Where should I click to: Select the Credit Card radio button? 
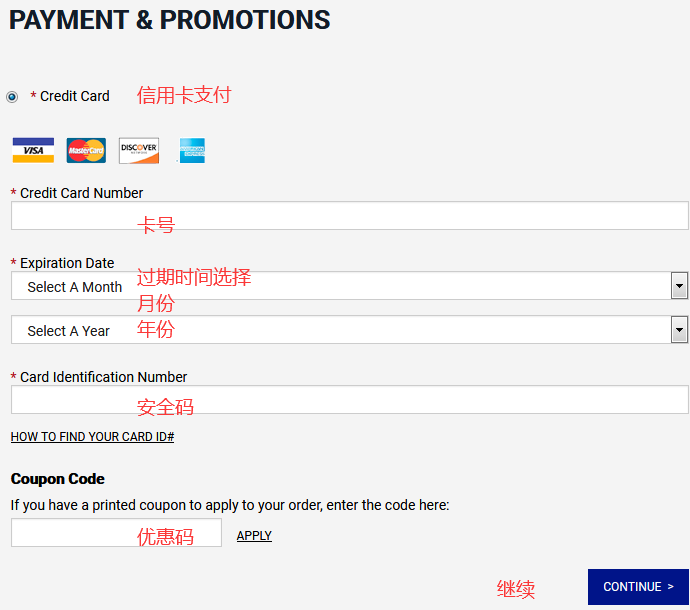[x=12, y=97]
